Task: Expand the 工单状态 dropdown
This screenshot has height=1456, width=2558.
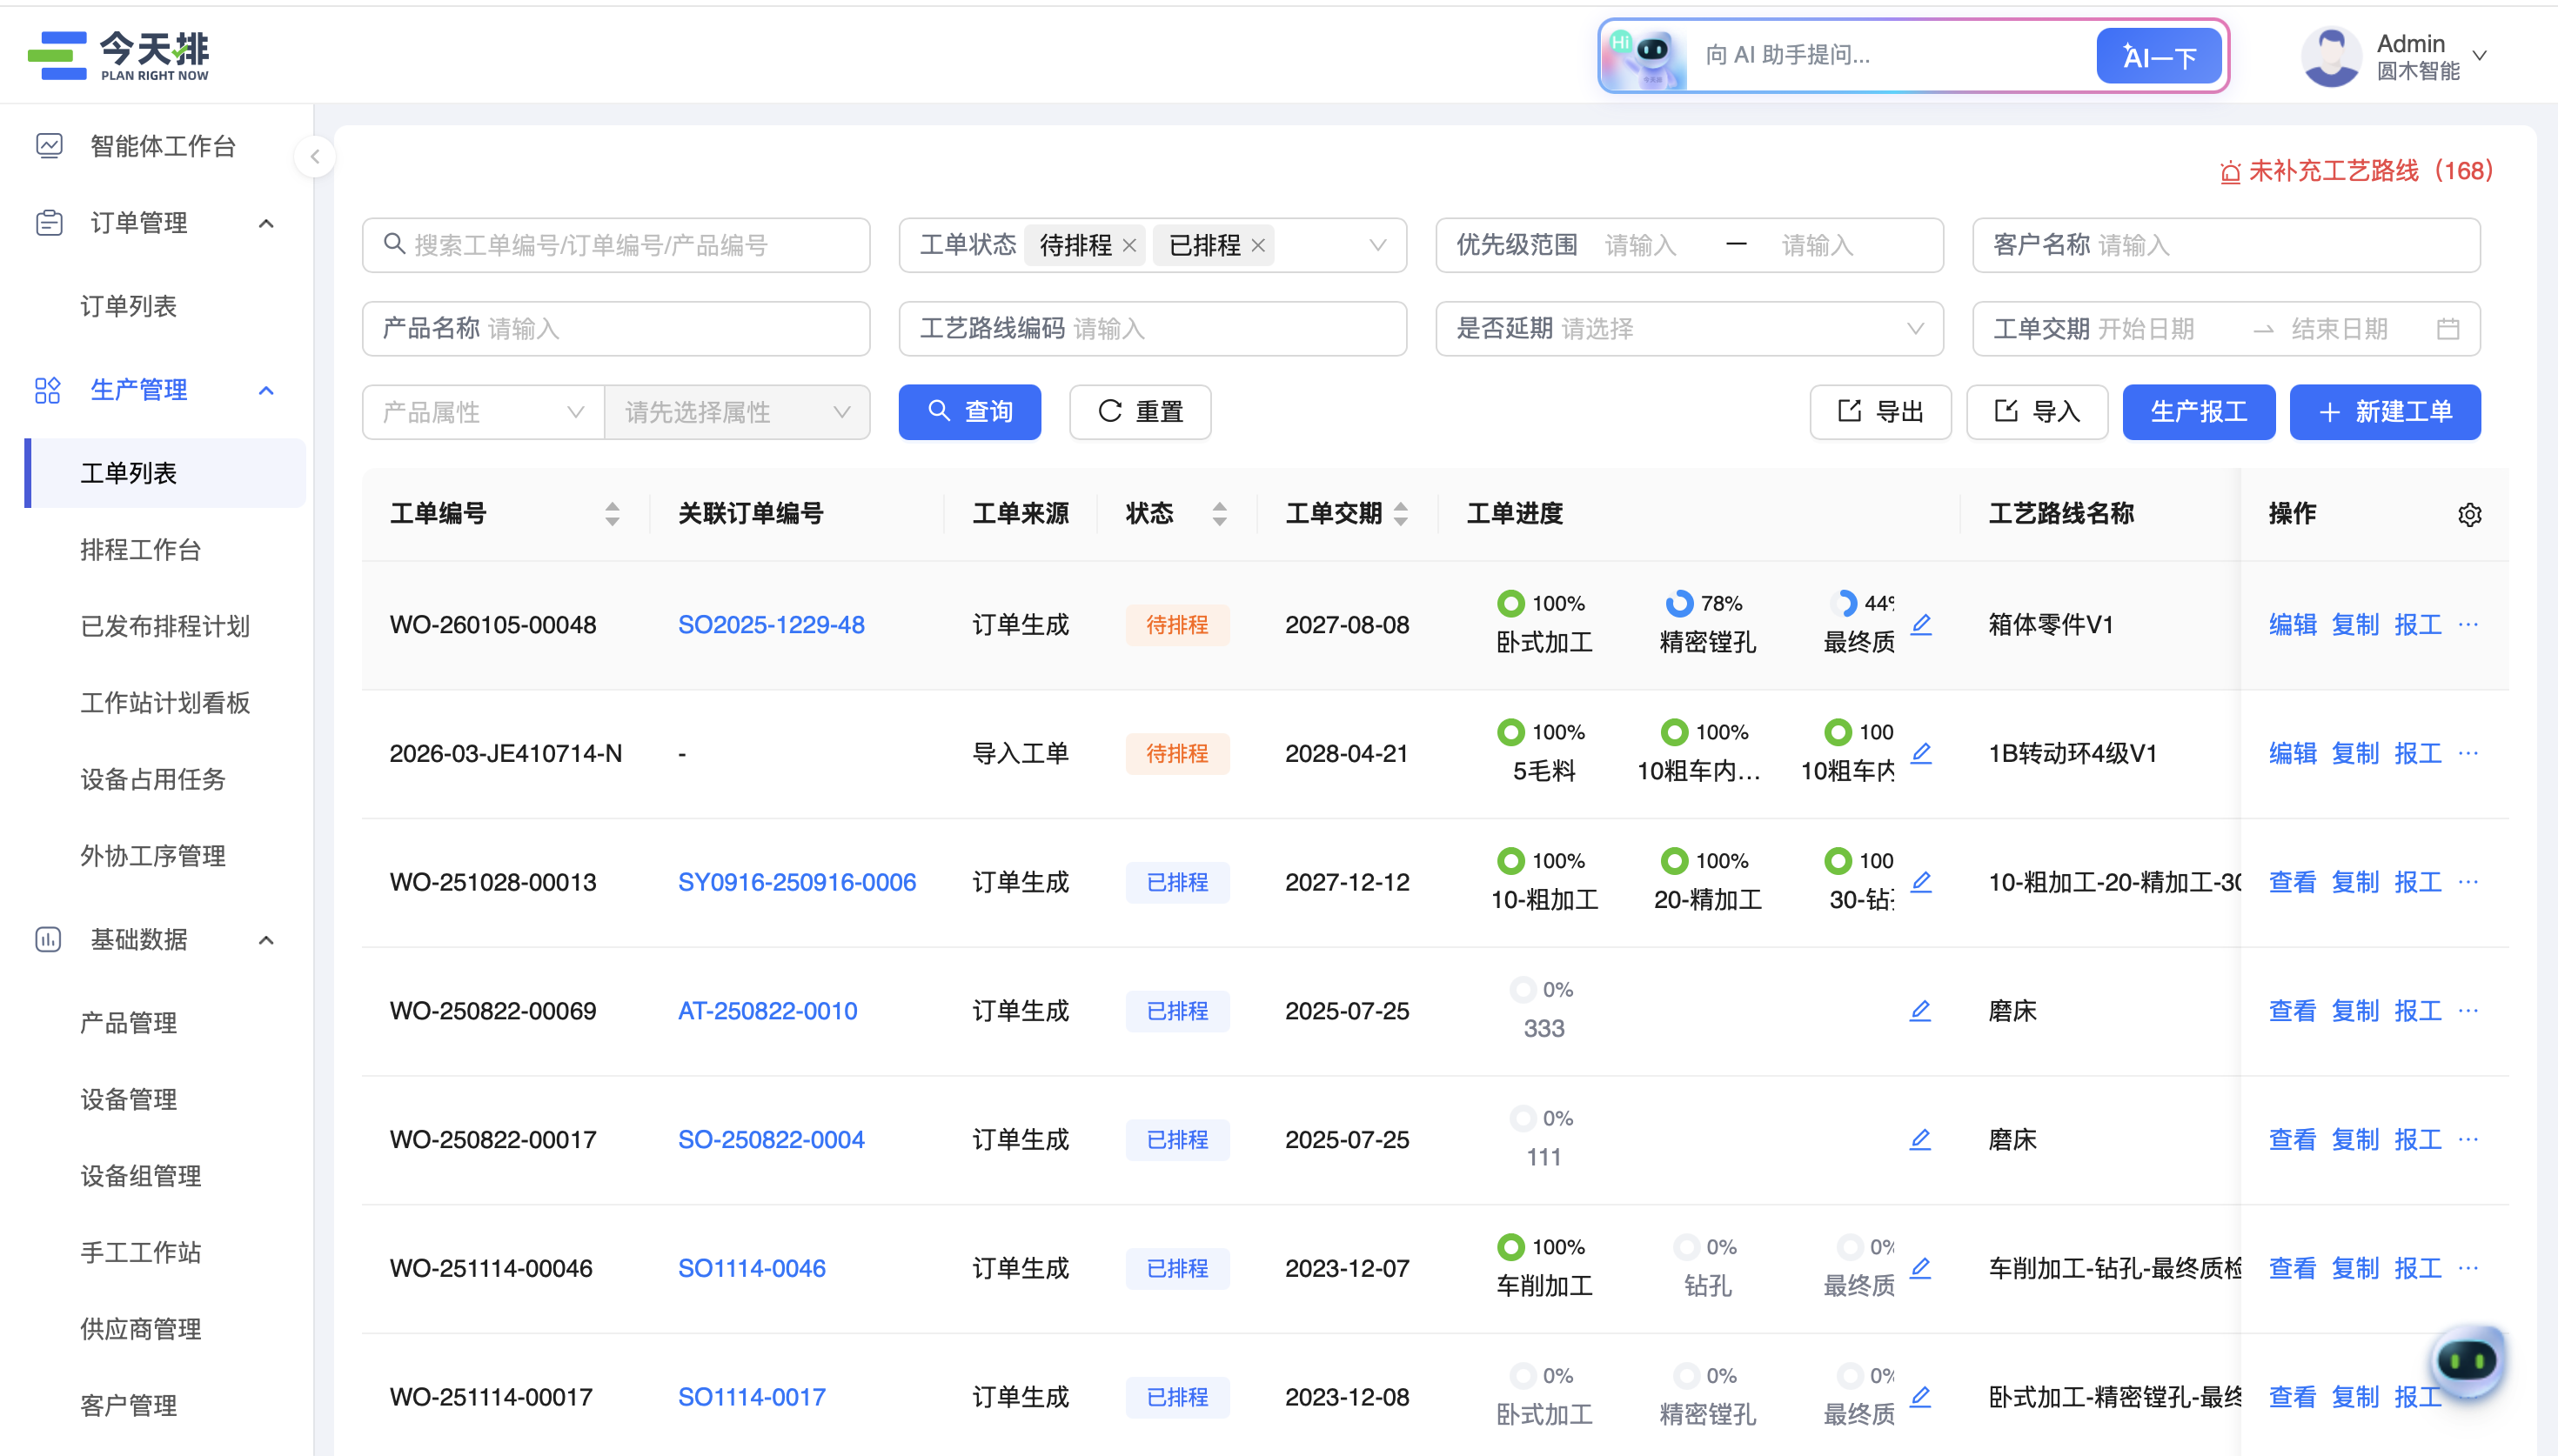Action: 1377,245
